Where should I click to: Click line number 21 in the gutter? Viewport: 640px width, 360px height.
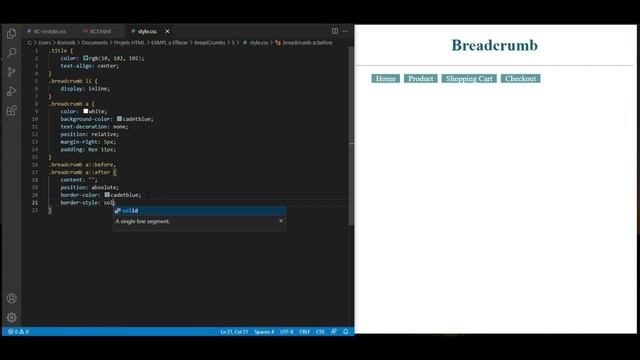coord(35,203)
